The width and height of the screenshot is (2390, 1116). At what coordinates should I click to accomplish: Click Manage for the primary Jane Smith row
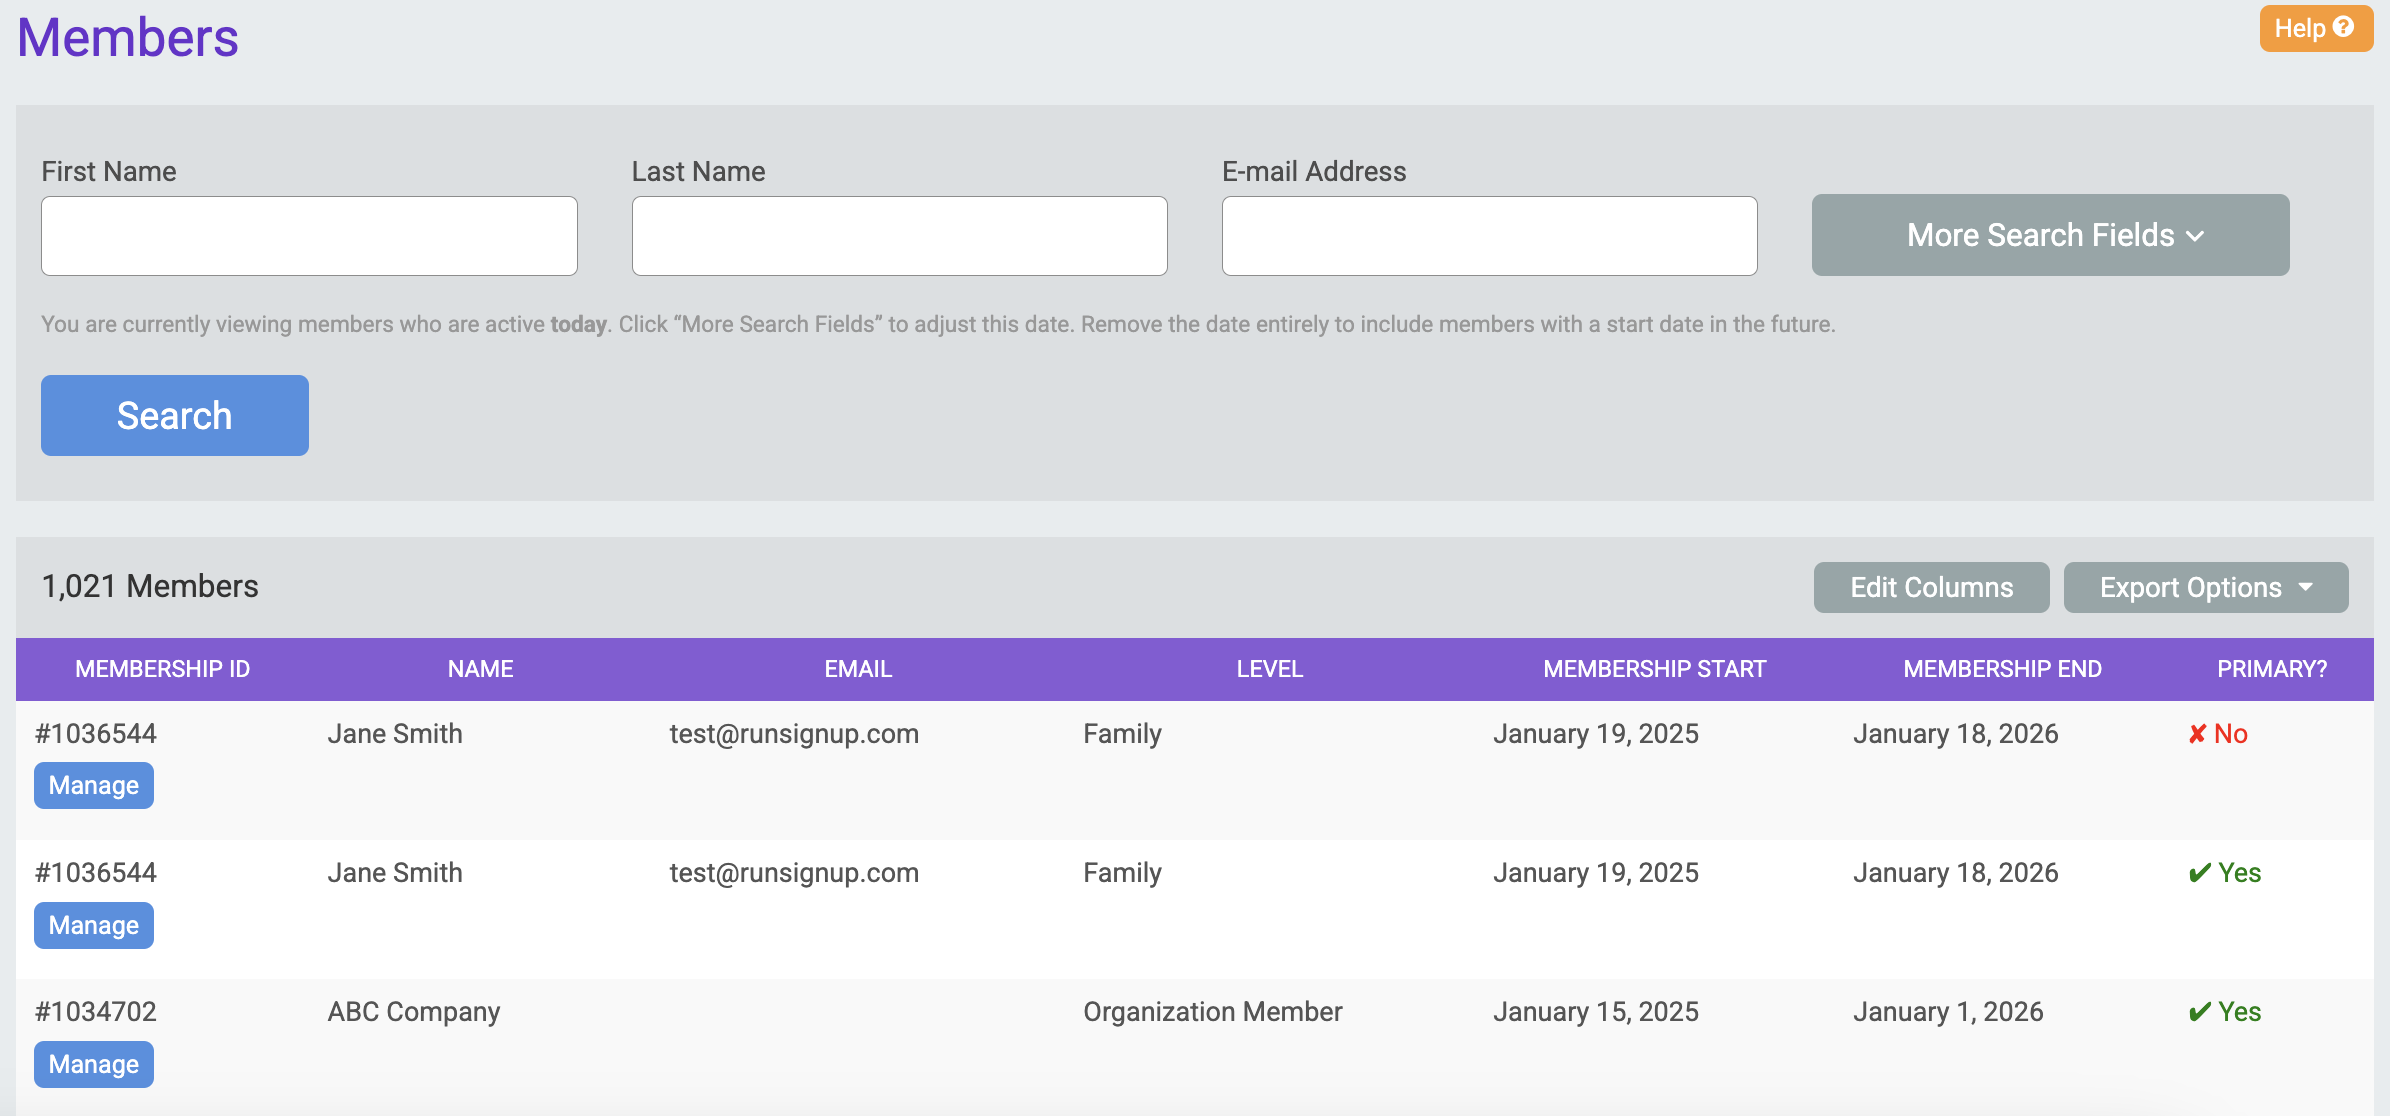point(94,926)
